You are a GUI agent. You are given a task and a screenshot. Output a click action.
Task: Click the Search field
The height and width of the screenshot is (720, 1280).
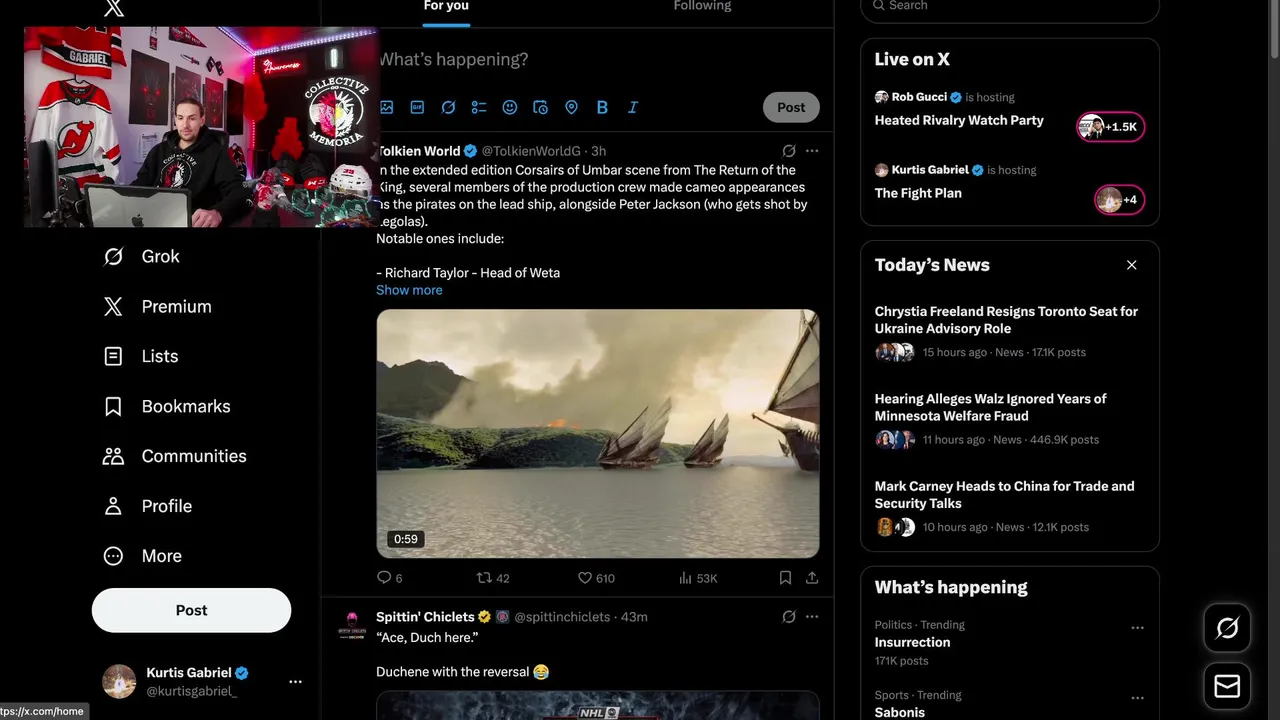[1010, 7]
